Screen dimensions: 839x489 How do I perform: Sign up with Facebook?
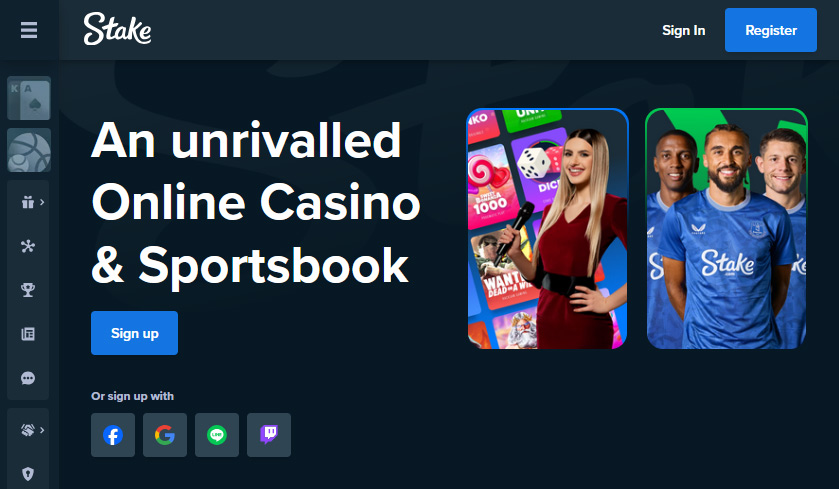[x=113, y=435]
